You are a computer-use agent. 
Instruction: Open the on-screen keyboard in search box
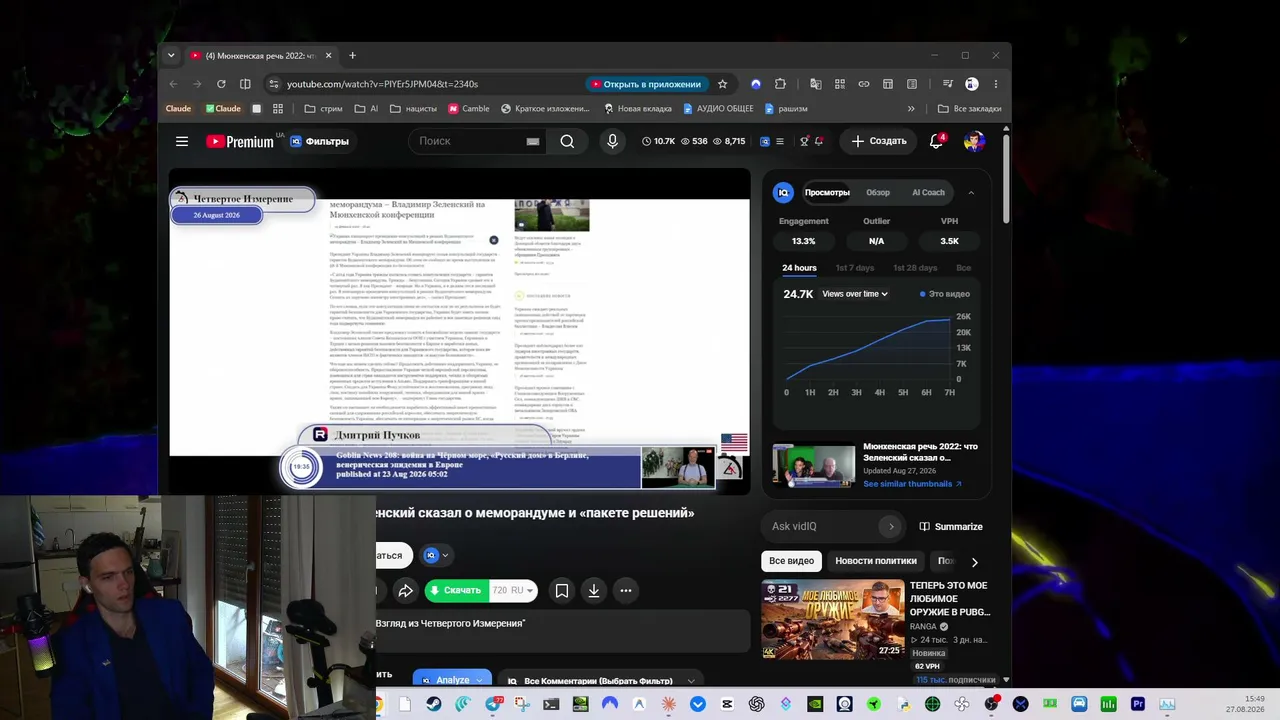[533, 142]
